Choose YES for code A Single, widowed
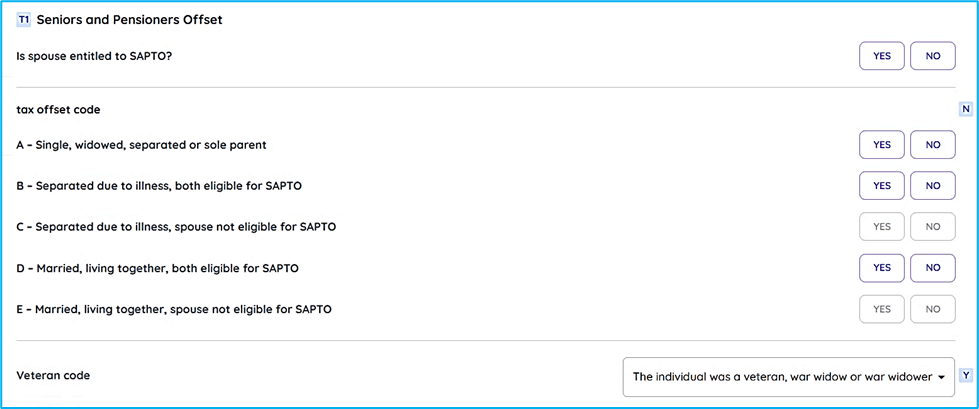Image resolution: width=979 pixels, height=409 pixels. pyautogui.click(x=882, y=144)
